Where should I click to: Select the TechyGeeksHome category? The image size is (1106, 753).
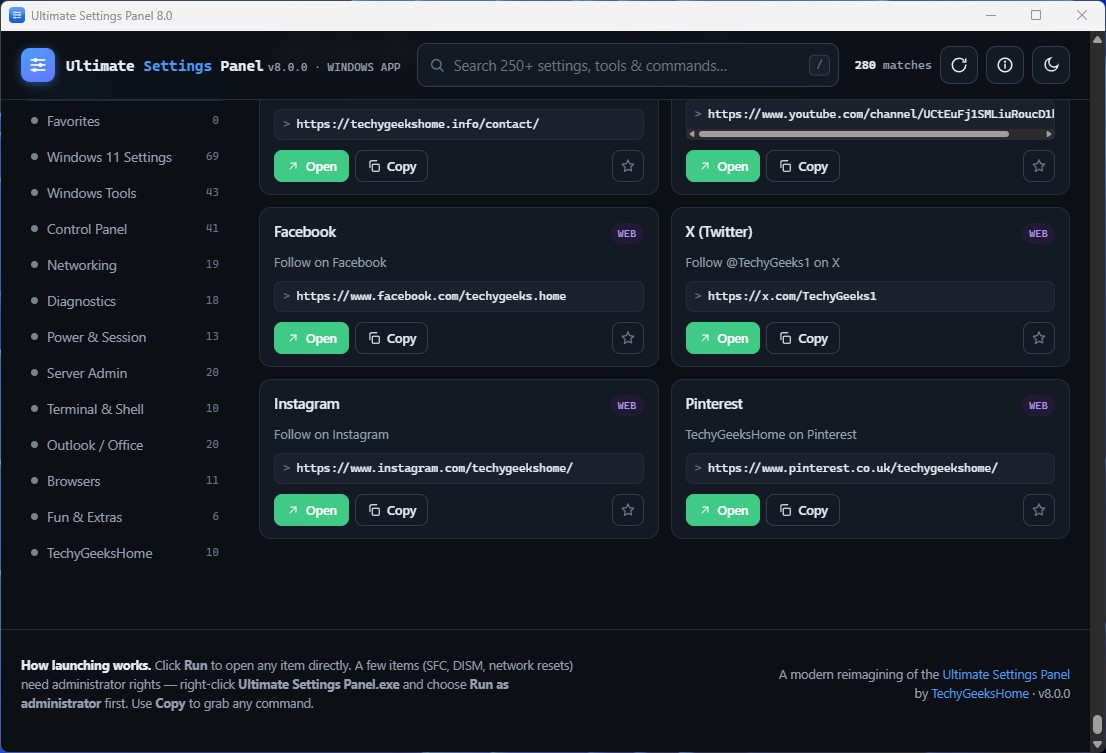125,552
